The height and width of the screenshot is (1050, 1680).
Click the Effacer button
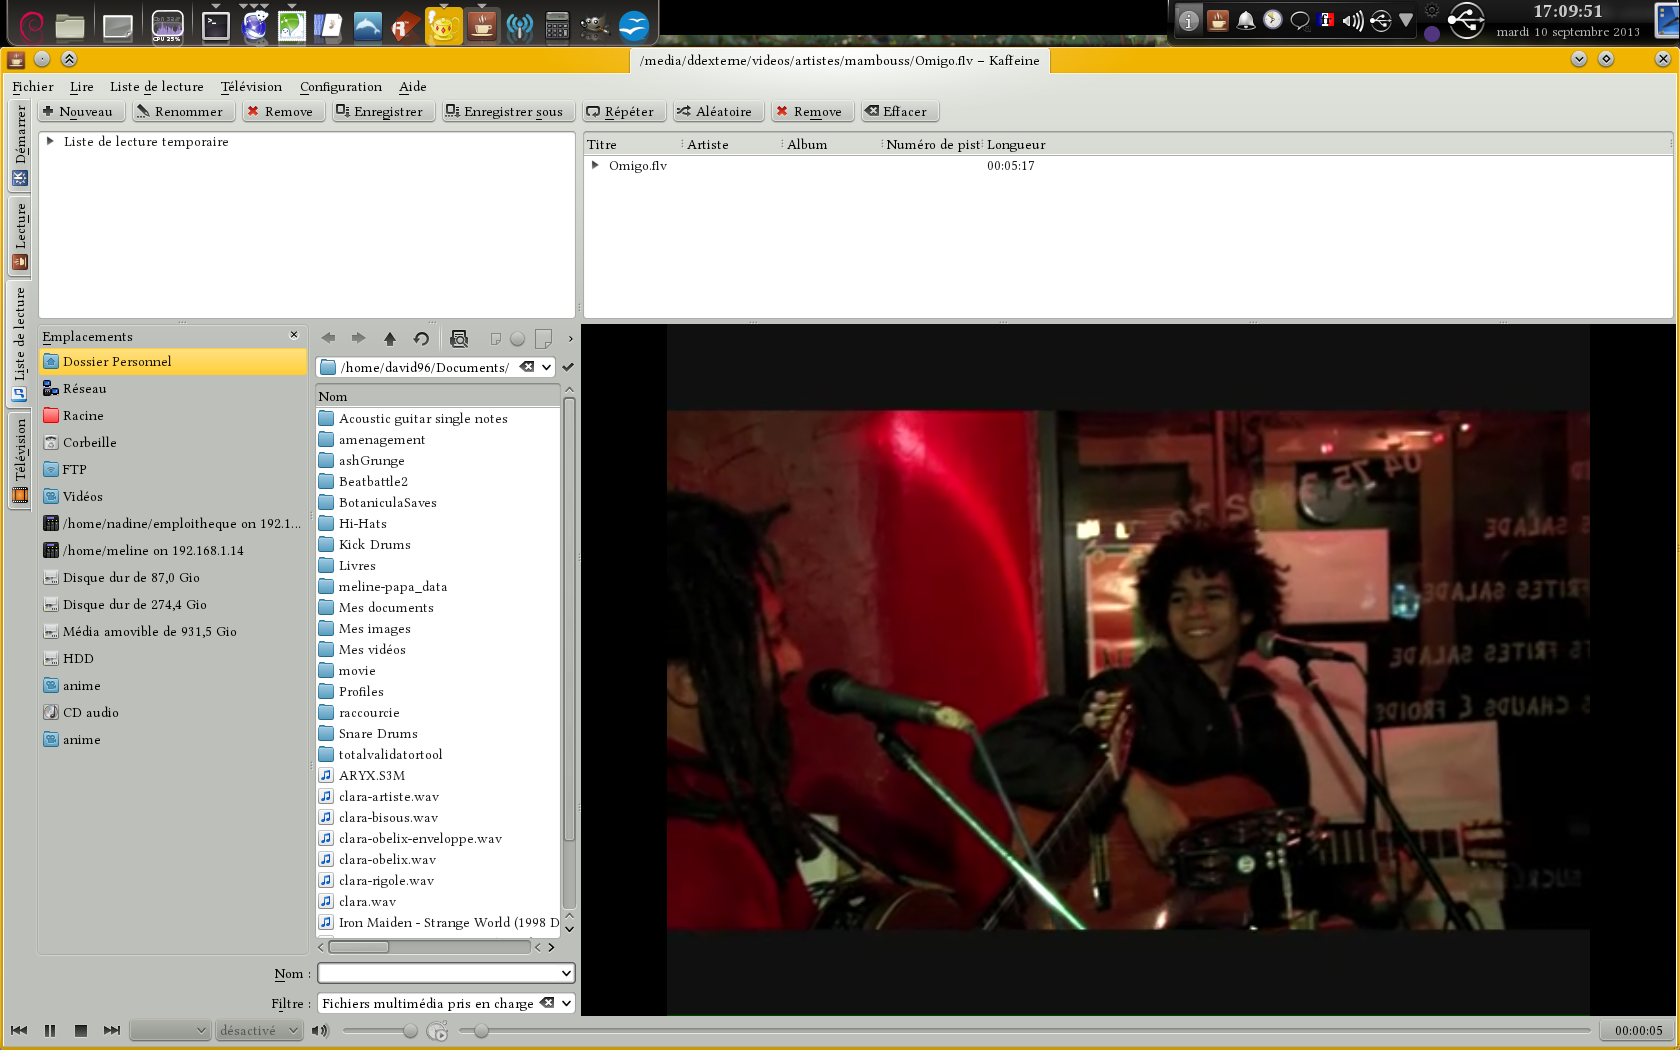897,112
